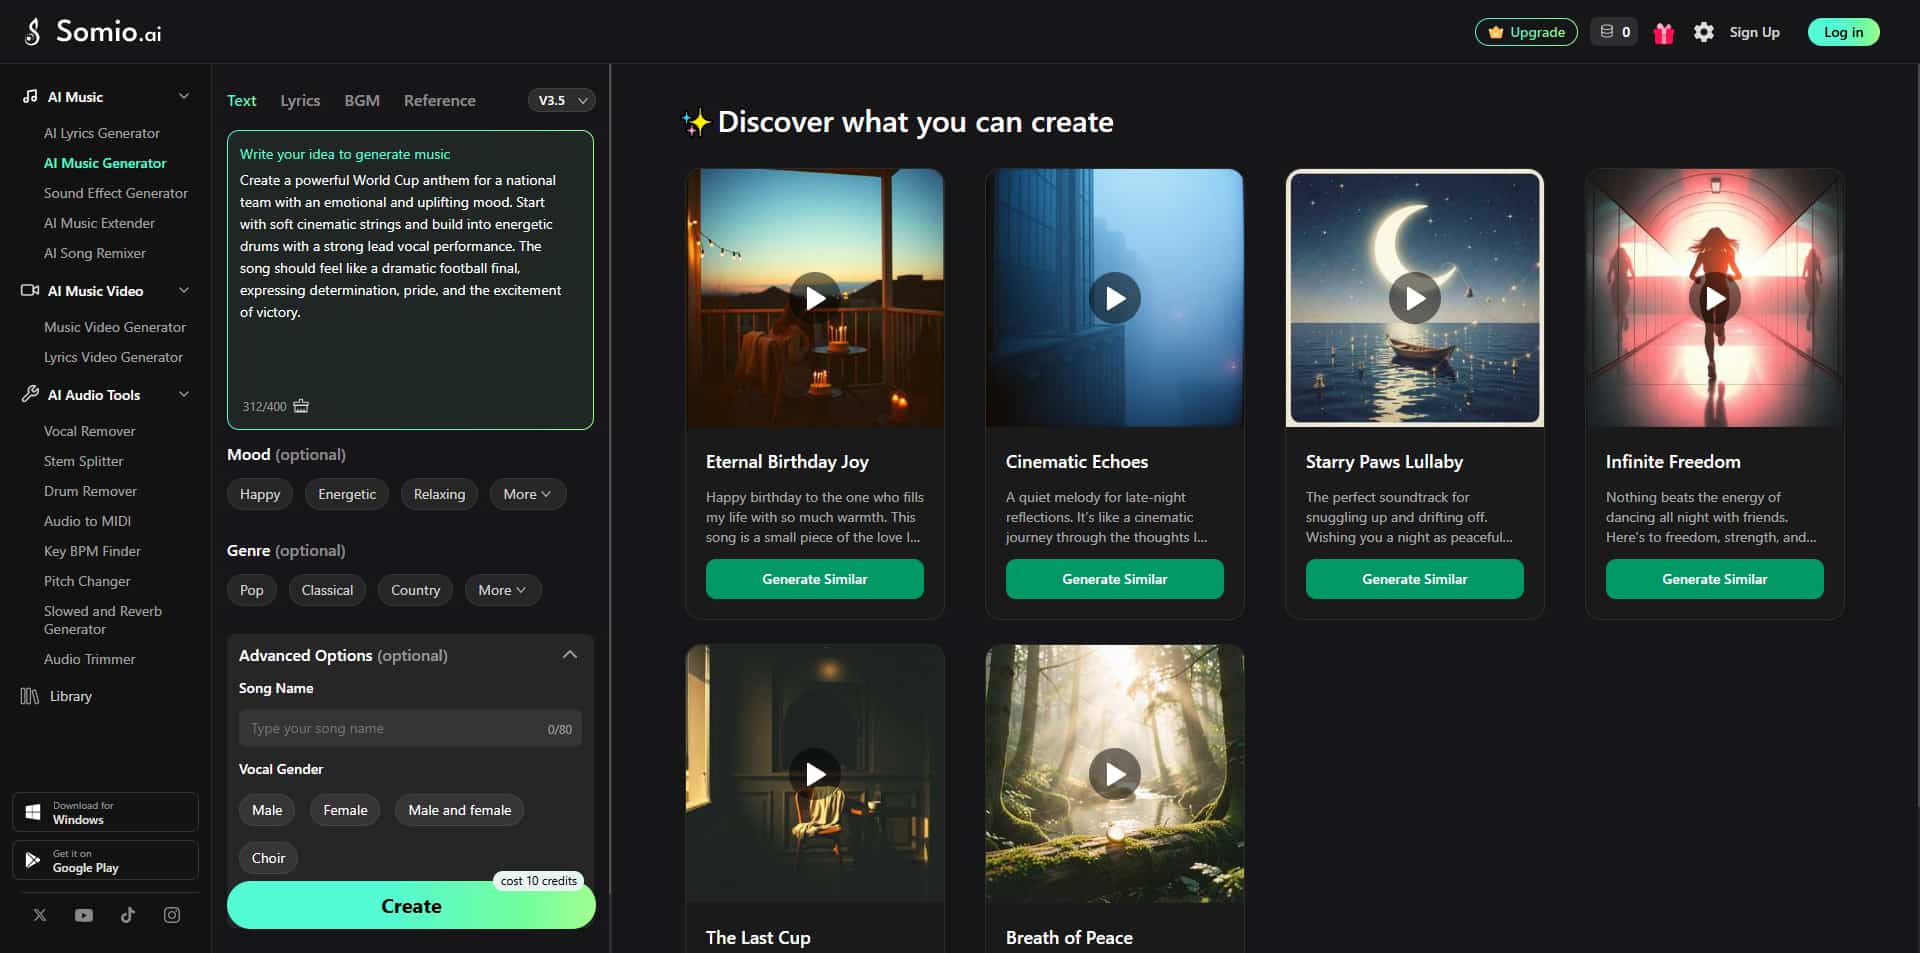Click the Upgrade button

click(1526, 32)
